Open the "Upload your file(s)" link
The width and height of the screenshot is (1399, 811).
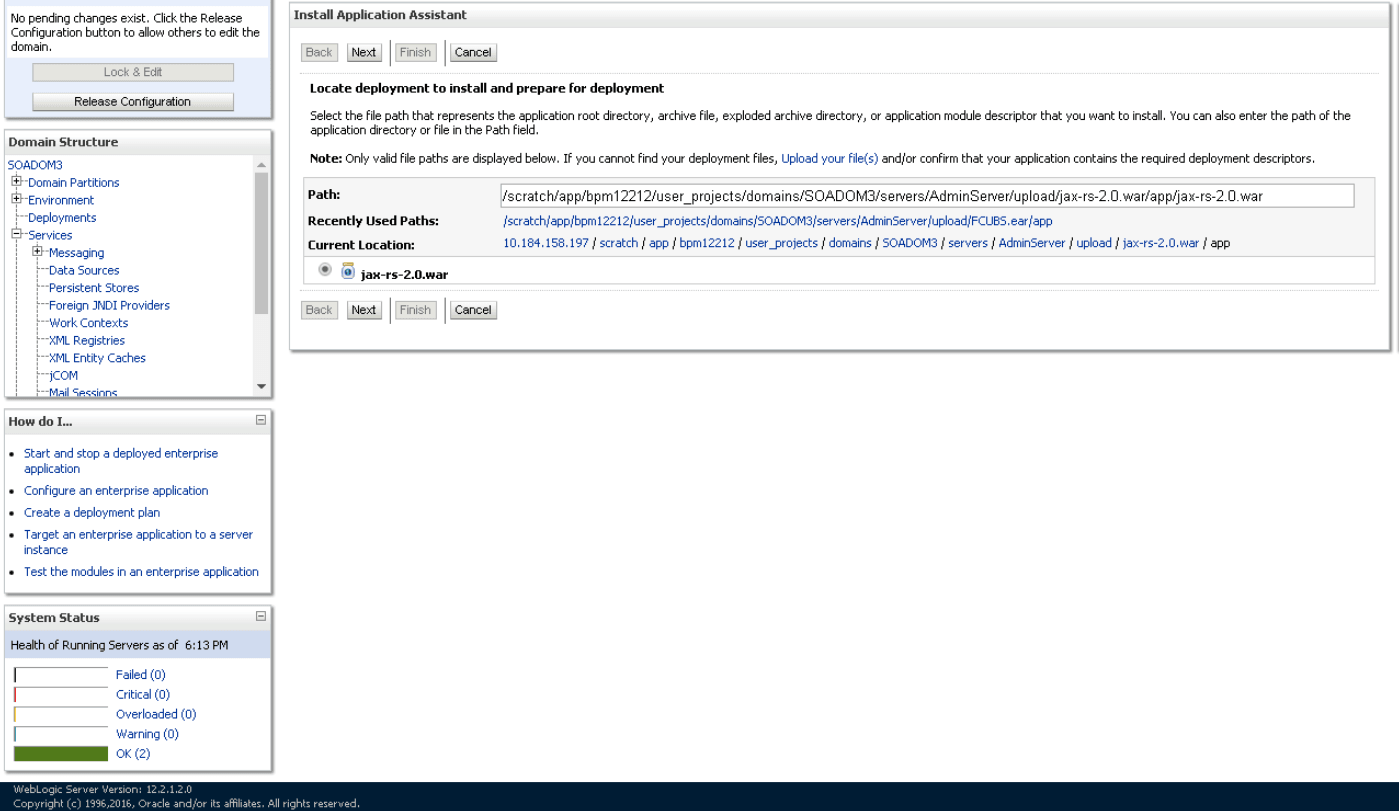pos(829,158)
